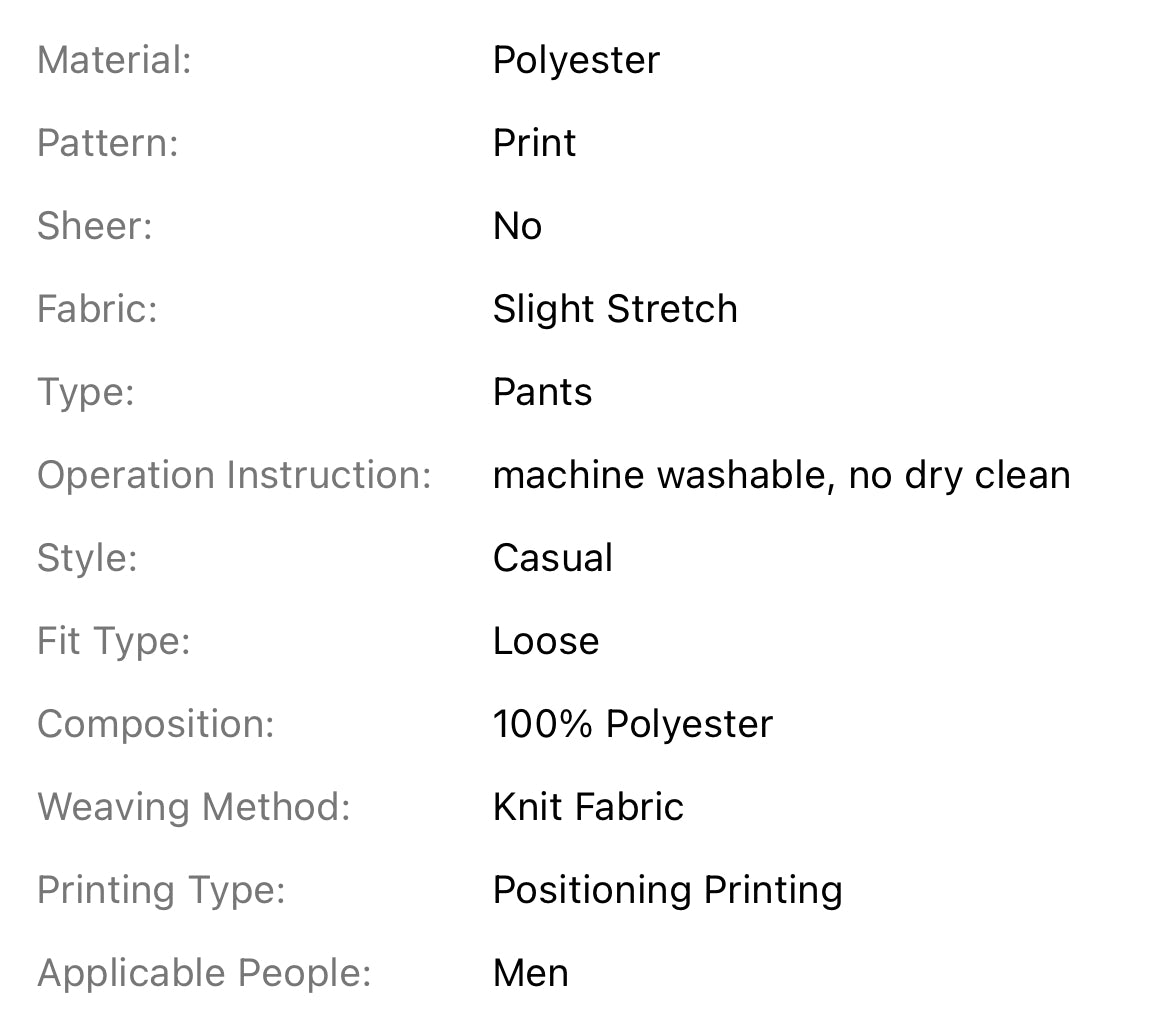This screenshot has height=1019, width=1170.
Task: Click the Composition label
Action: pyautogui.click(x=155, y=724)
